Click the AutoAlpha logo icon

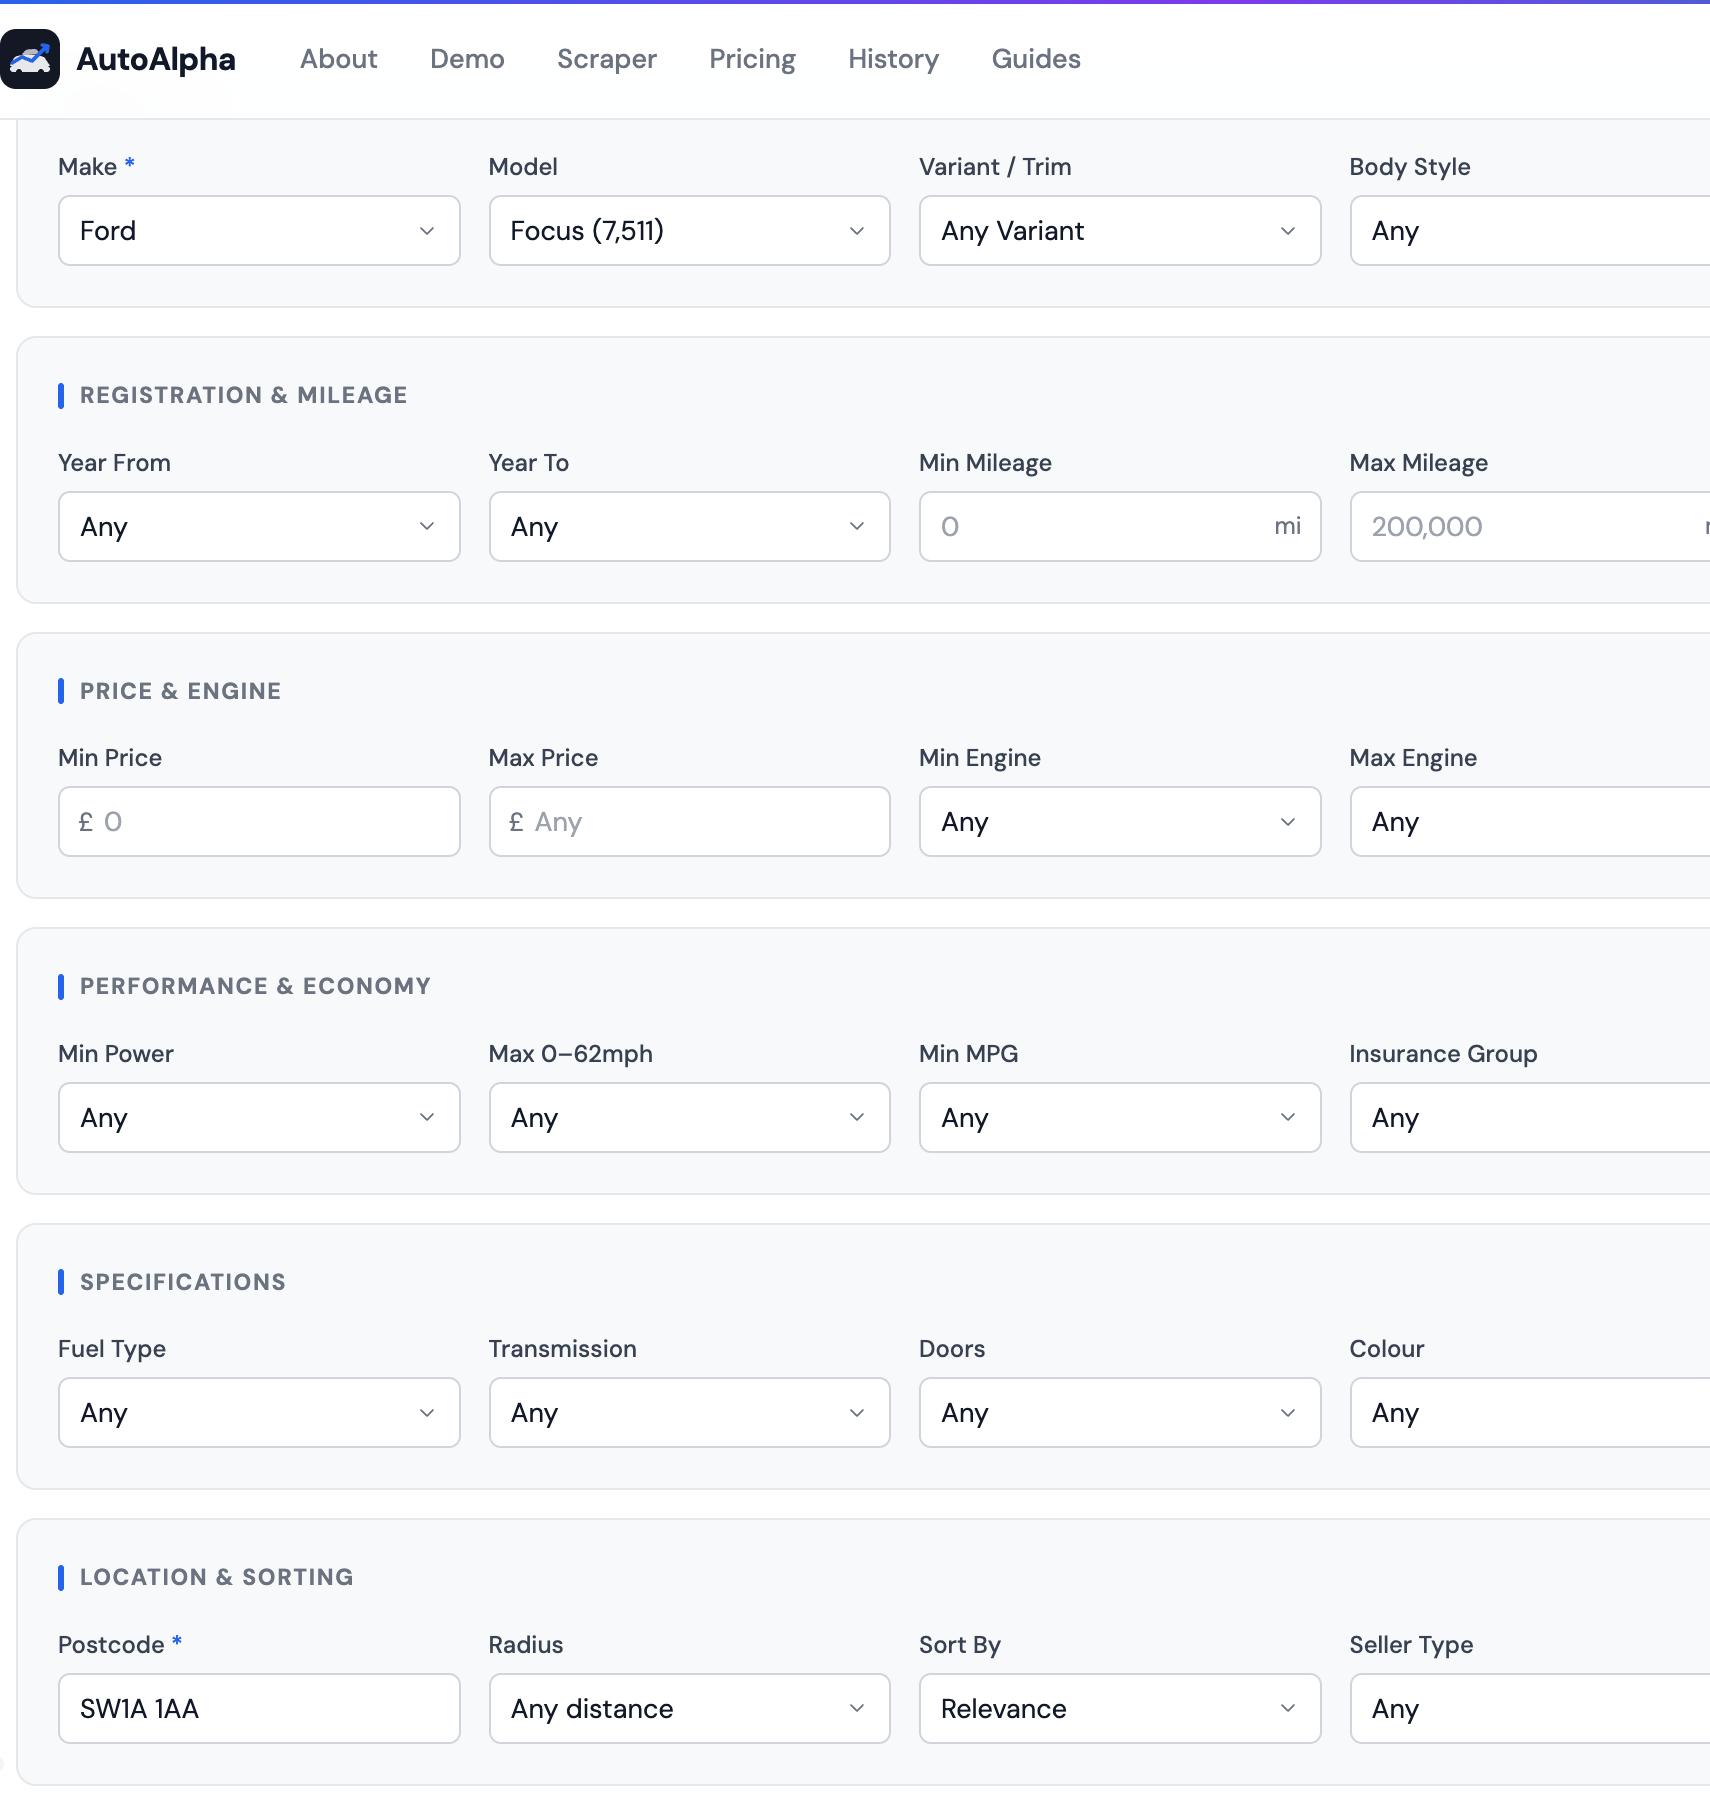click(x=31, y=60)
